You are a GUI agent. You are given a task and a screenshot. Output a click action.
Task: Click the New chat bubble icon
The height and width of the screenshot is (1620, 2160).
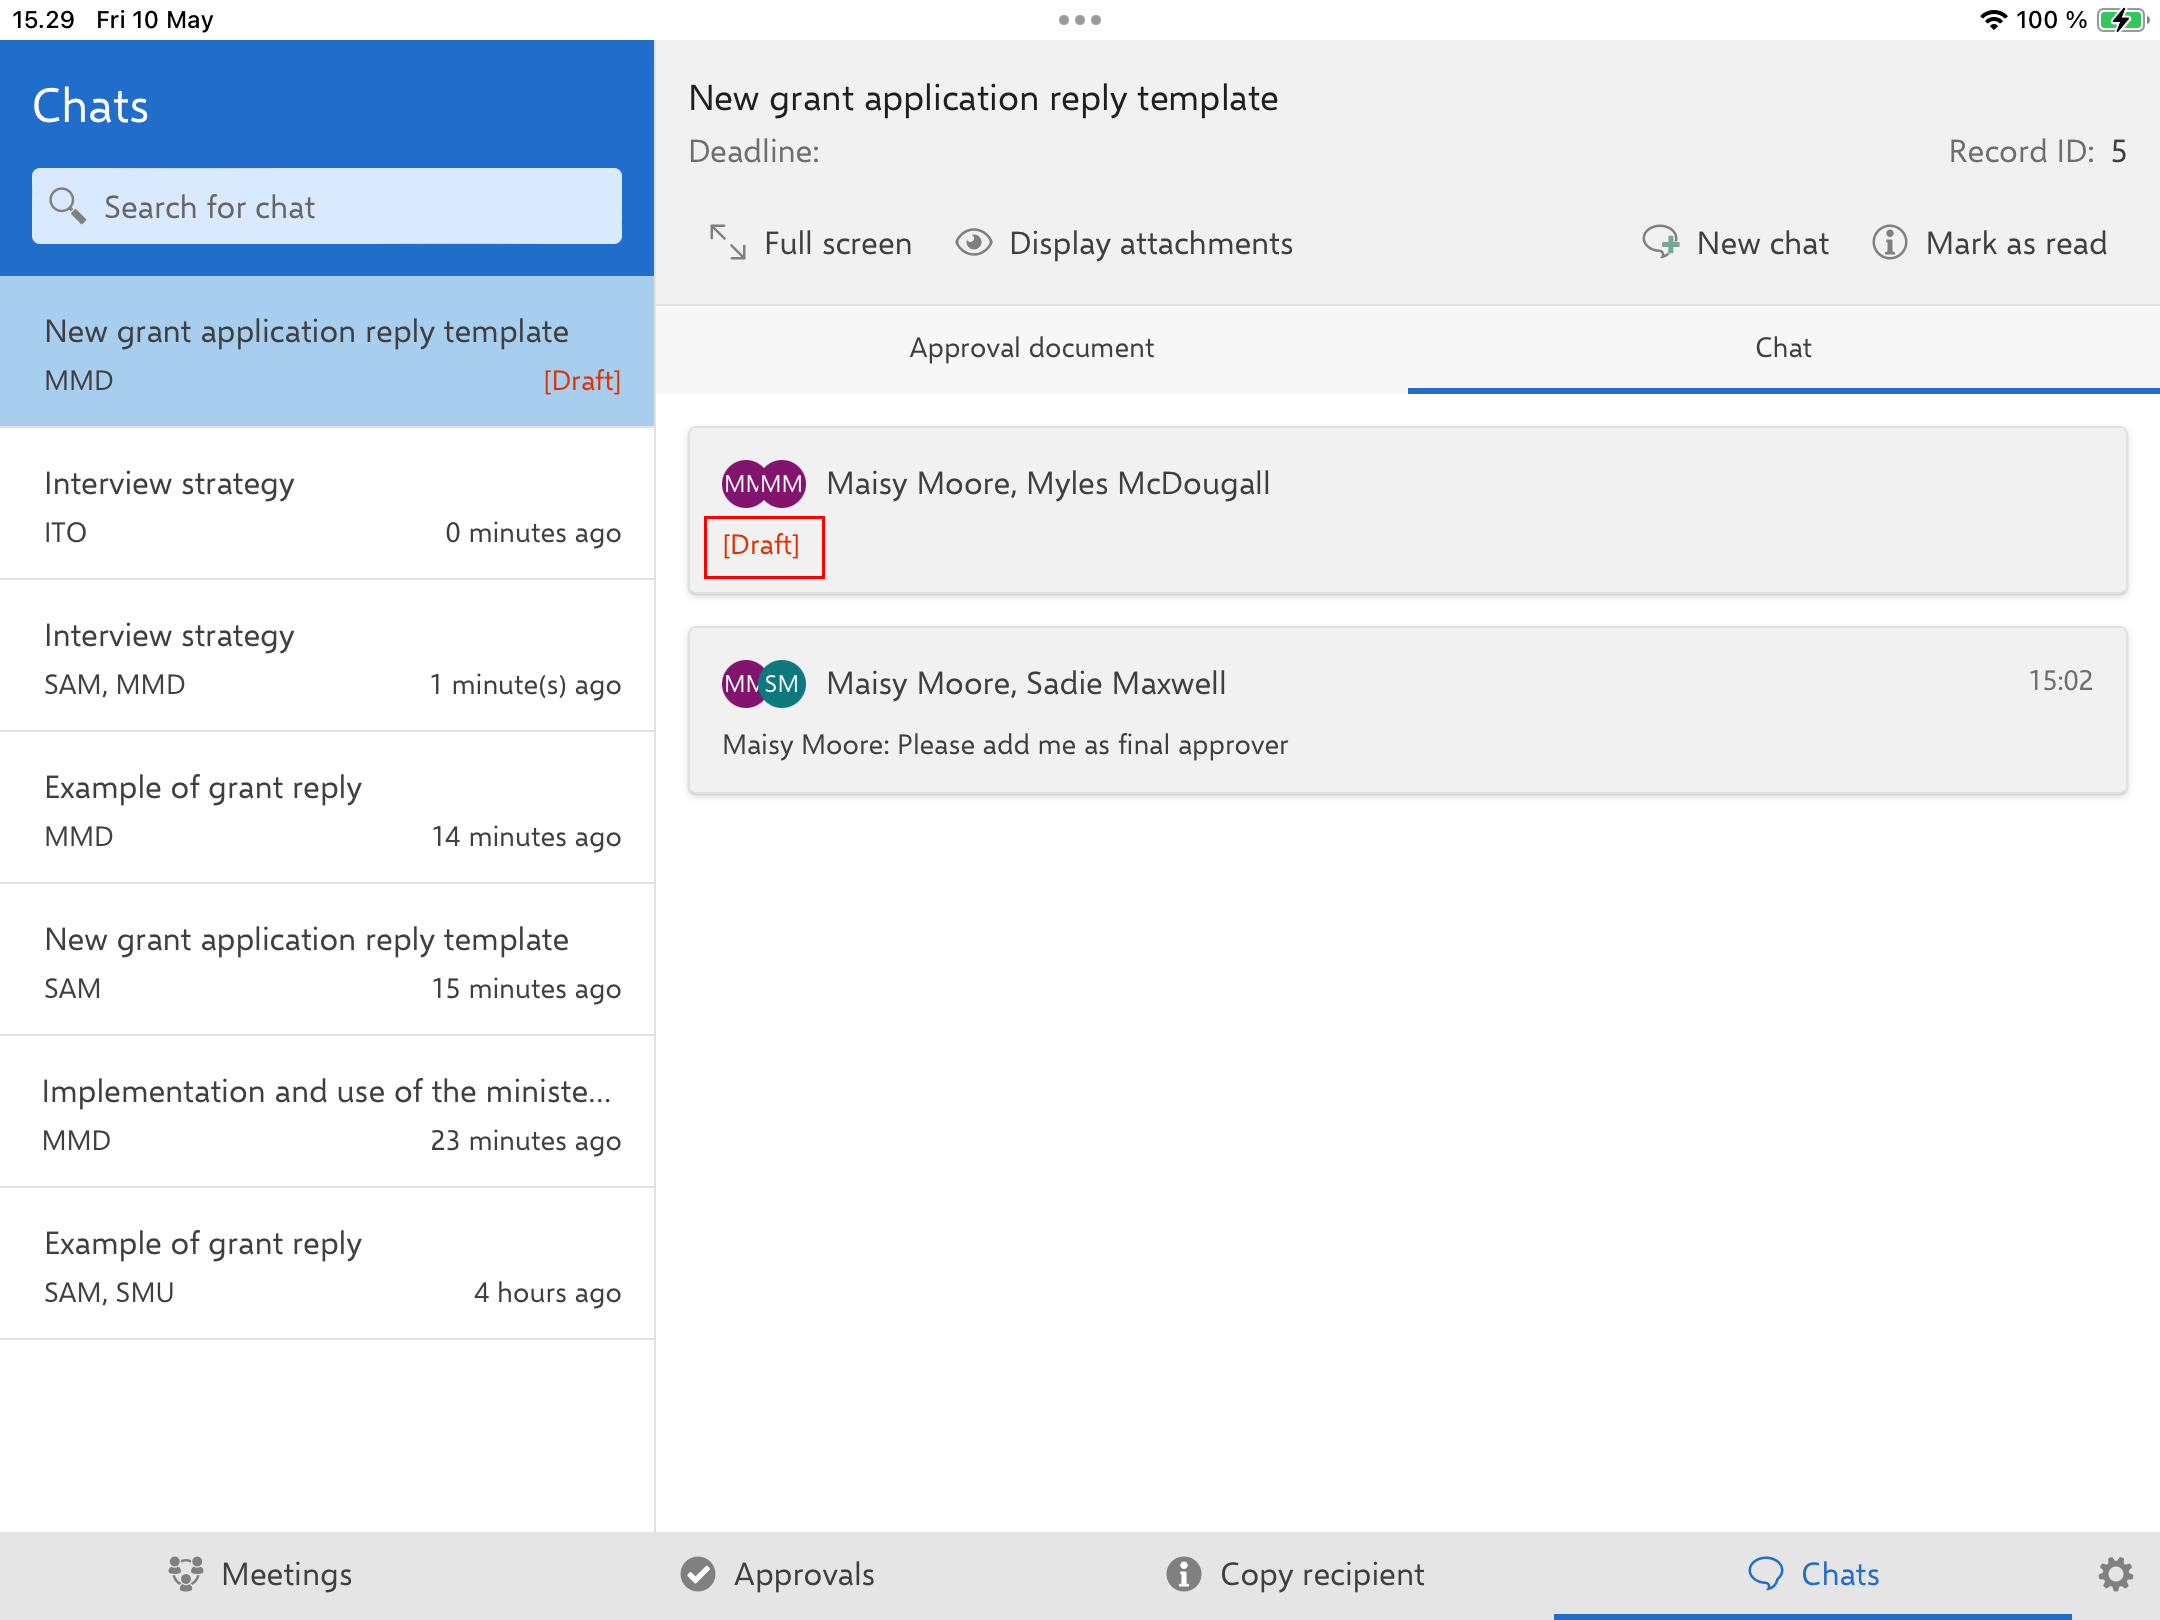pos(1661,243)
